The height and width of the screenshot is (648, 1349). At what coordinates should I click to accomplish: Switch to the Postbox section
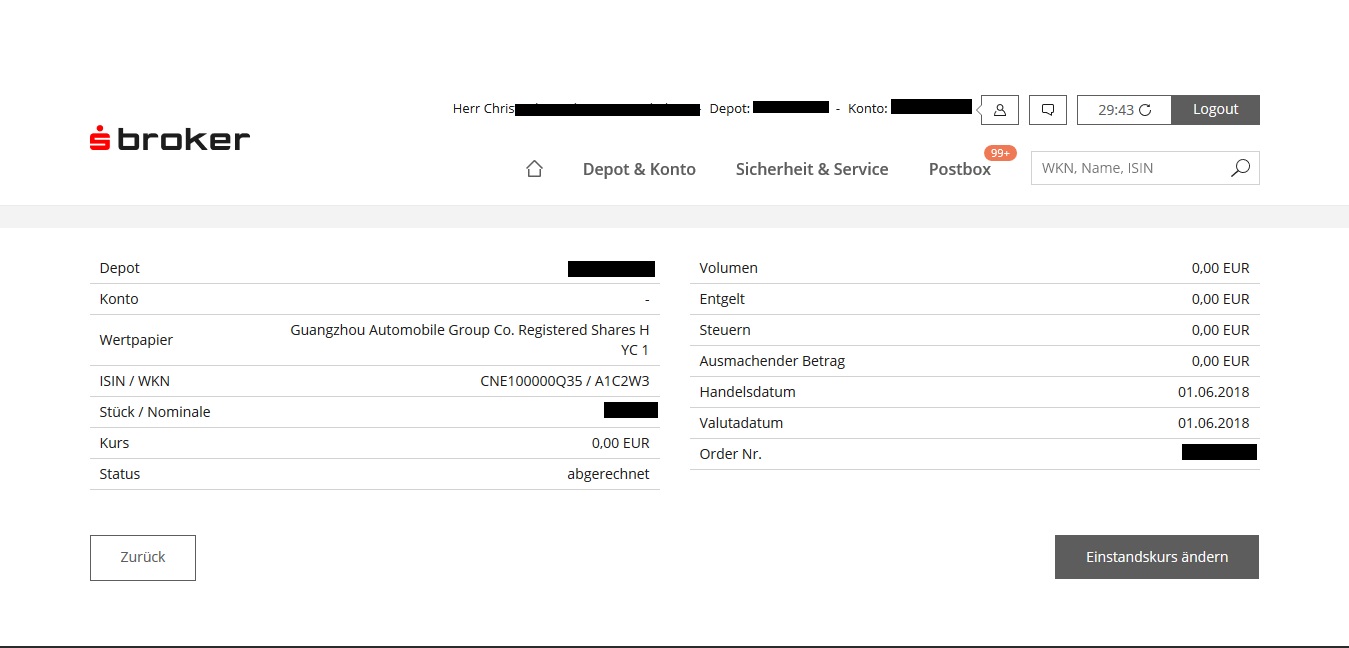coord(958,169)
